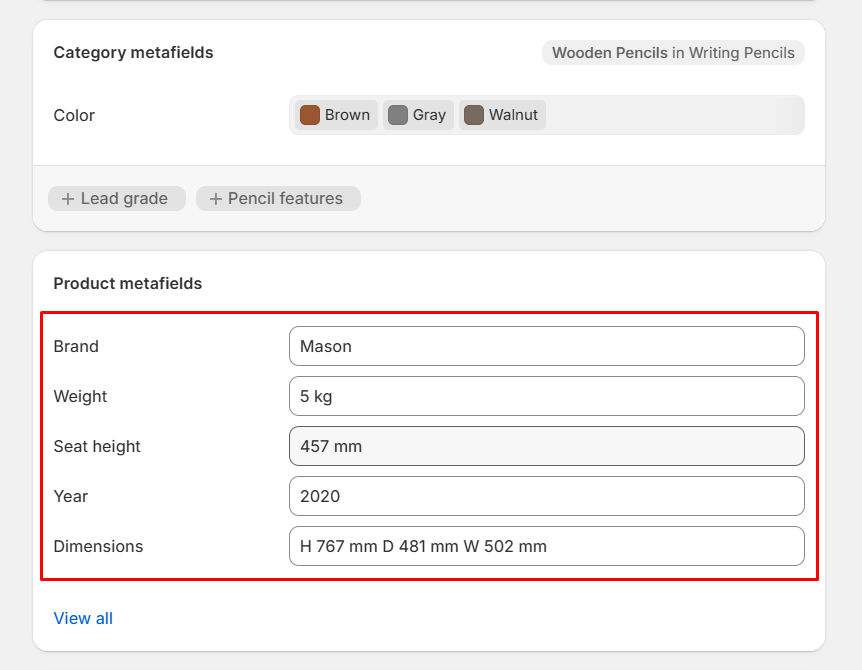Click the plus icon beside Lead grade

[x=68, y=199]
